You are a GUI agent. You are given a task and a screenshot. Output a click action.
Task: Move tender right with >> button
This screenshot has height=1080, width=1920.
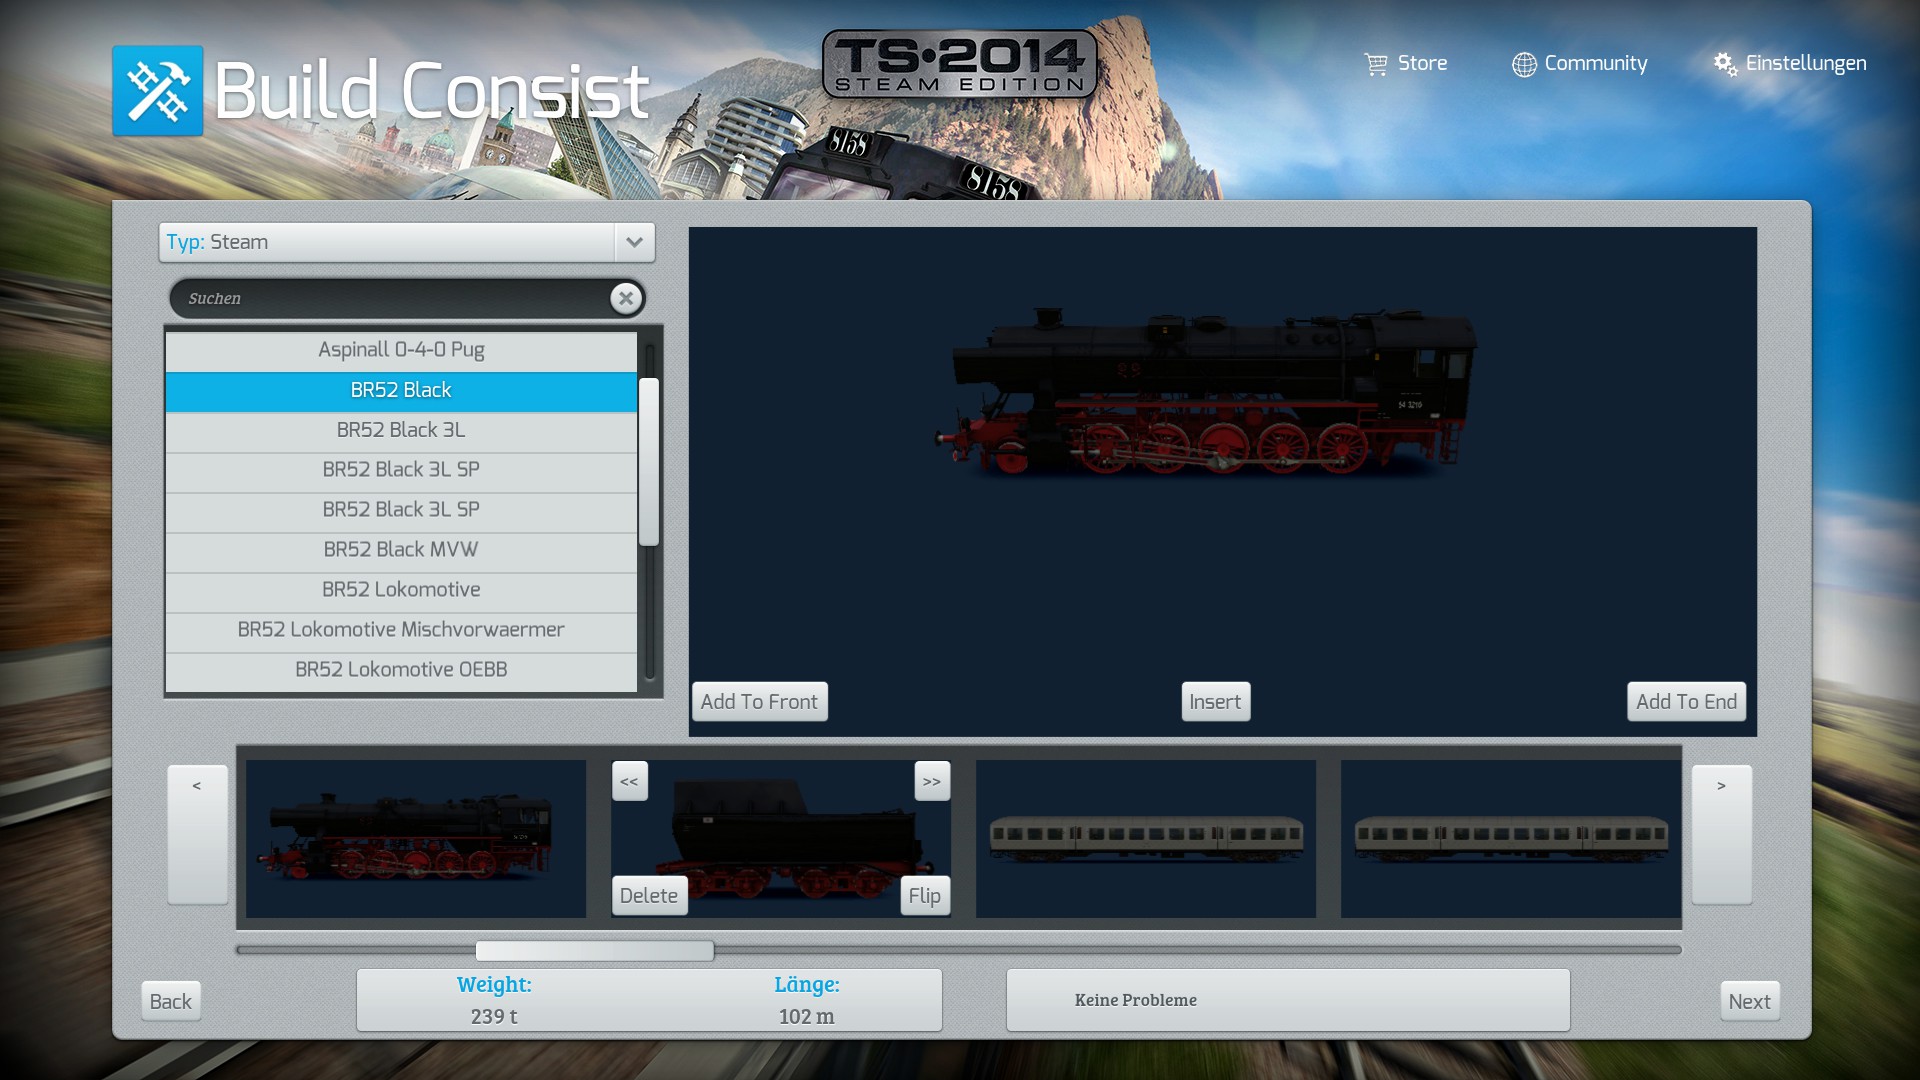click(x=931, y=781)
